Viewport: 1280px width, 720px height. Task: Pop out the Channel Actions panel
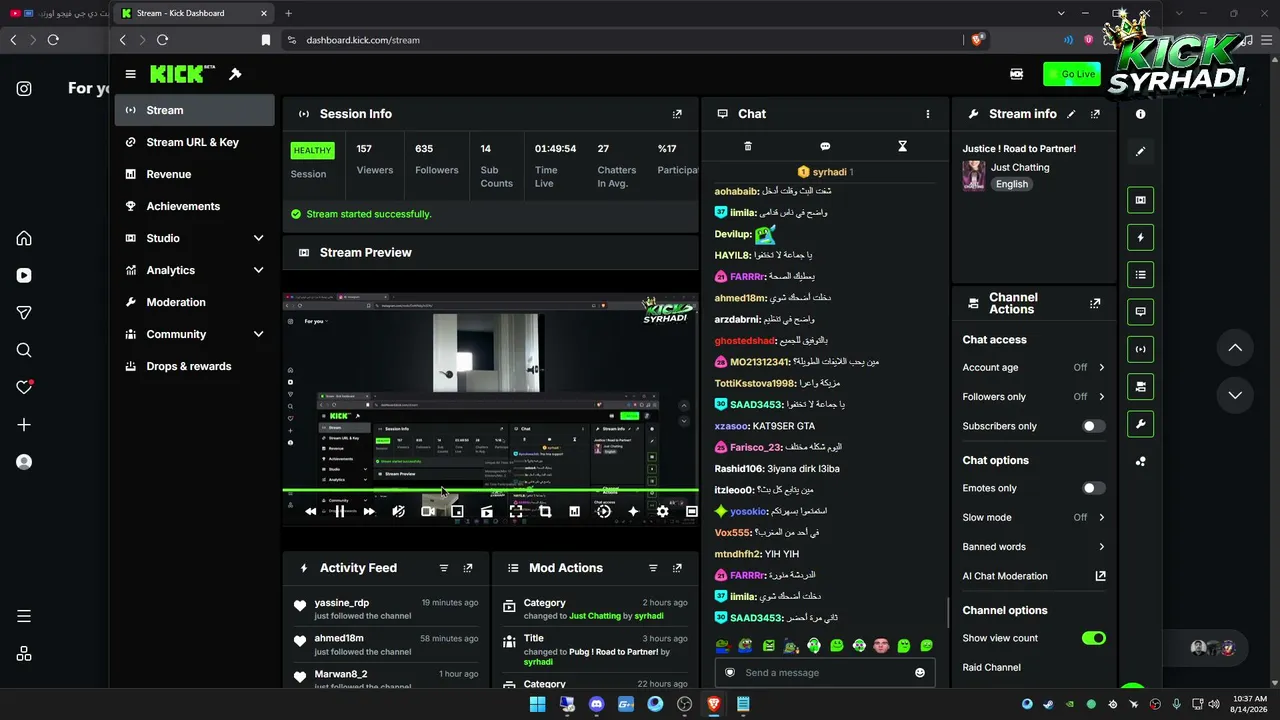coord(1095,303)
